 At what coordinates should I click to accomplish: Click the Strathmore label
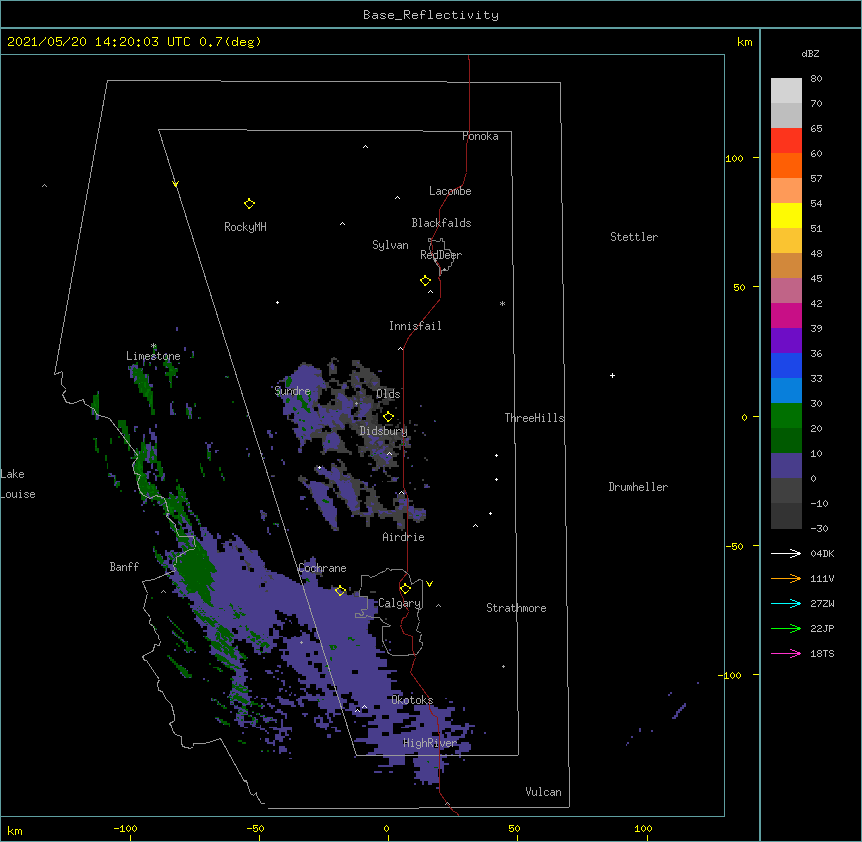pos(516,608)
